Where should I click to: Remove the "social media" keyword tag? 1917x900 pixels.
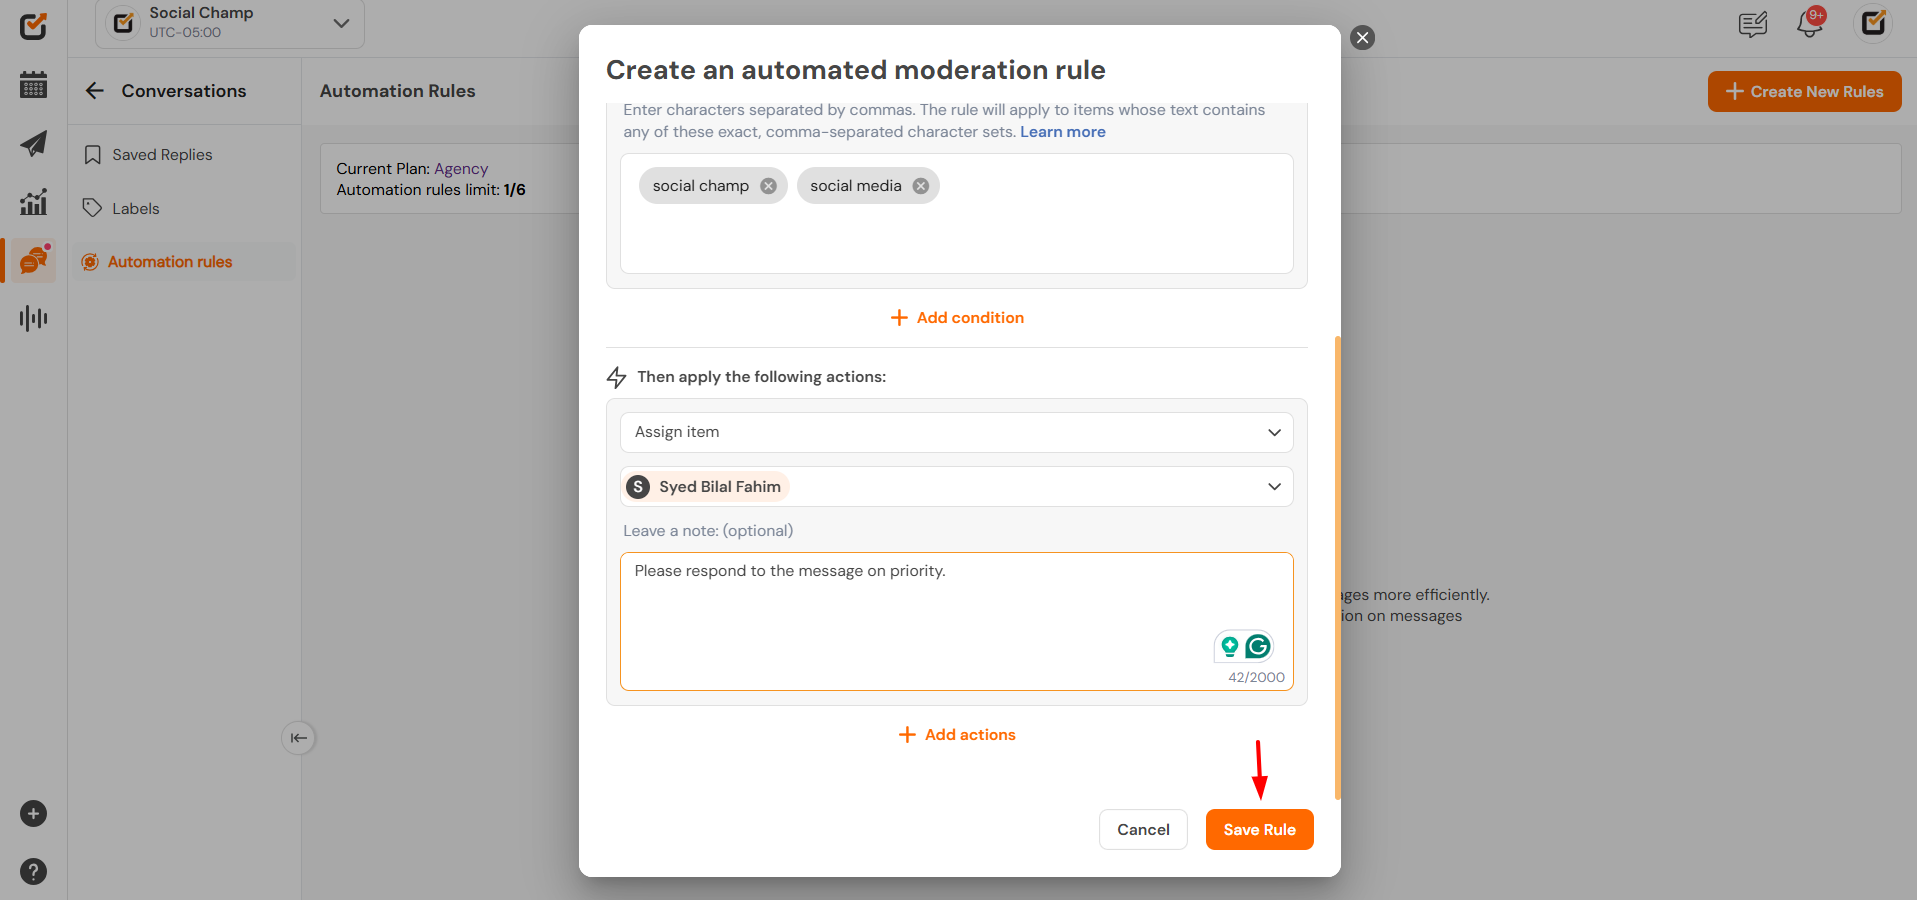pos(921,186)
